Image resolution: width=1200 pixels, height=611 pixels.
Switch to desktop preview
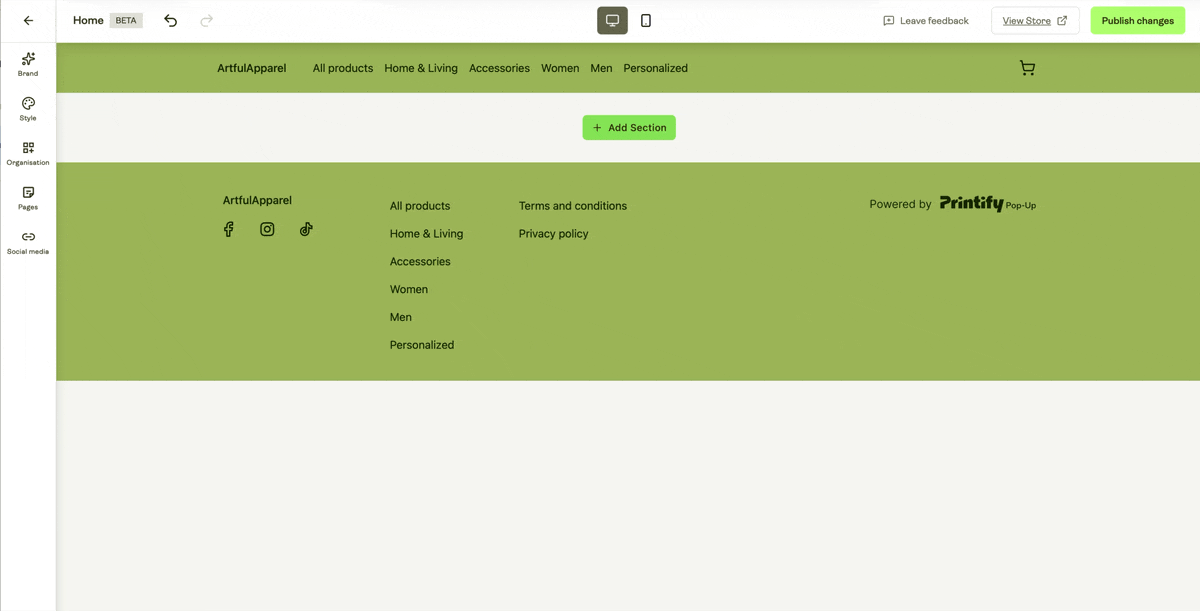click(x=612, y=20)
